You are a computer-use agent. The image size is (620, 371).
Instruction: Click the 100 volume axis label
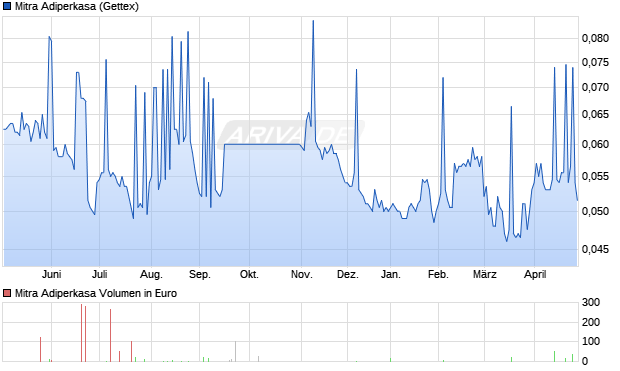point(591,341)
